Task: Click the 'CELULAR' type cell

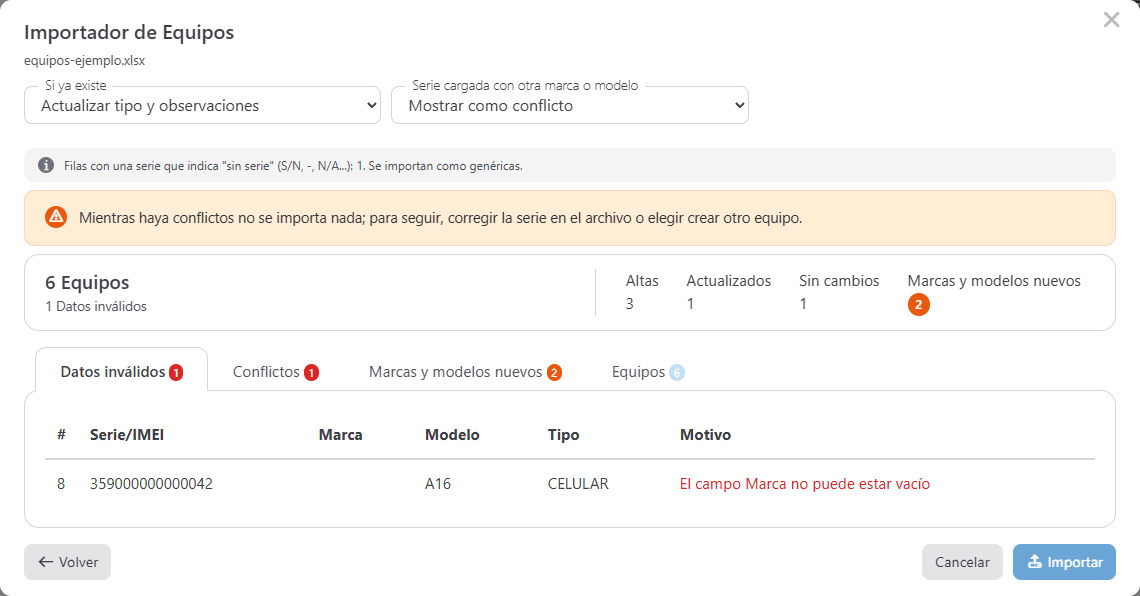Action: (578, 483)
